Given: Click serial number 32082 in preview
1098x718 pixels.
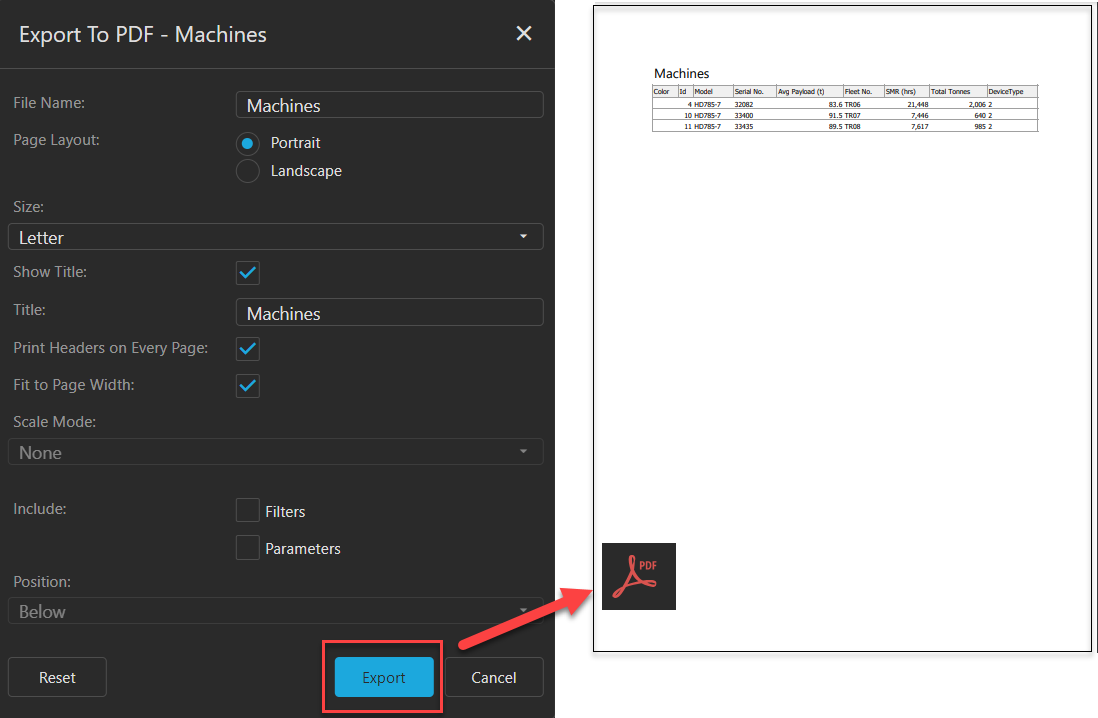Looking at the screenshot, I should pos(744,104).
